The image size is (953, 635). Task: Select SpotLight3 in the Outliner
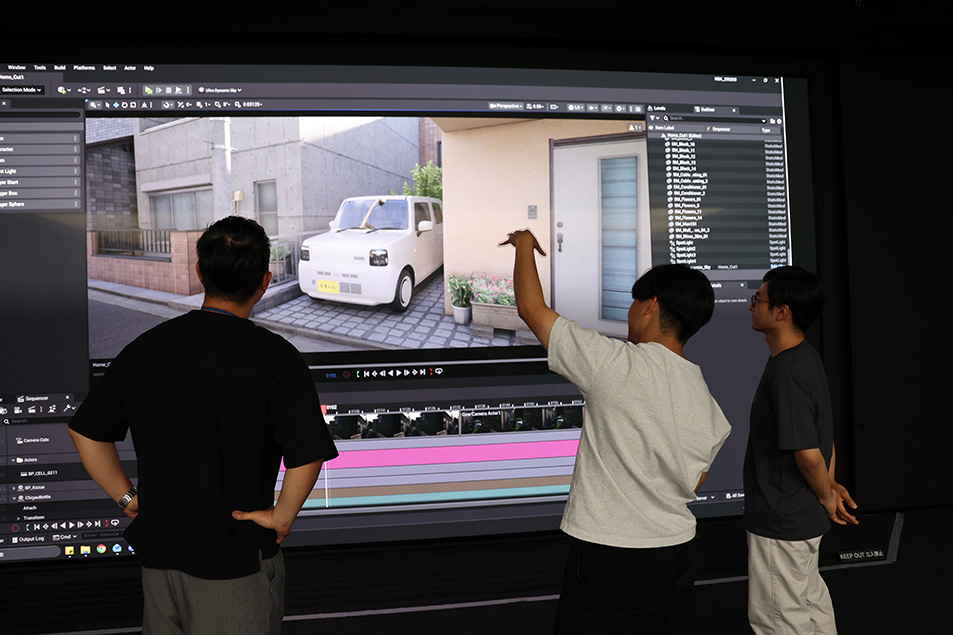click(685, 255)
